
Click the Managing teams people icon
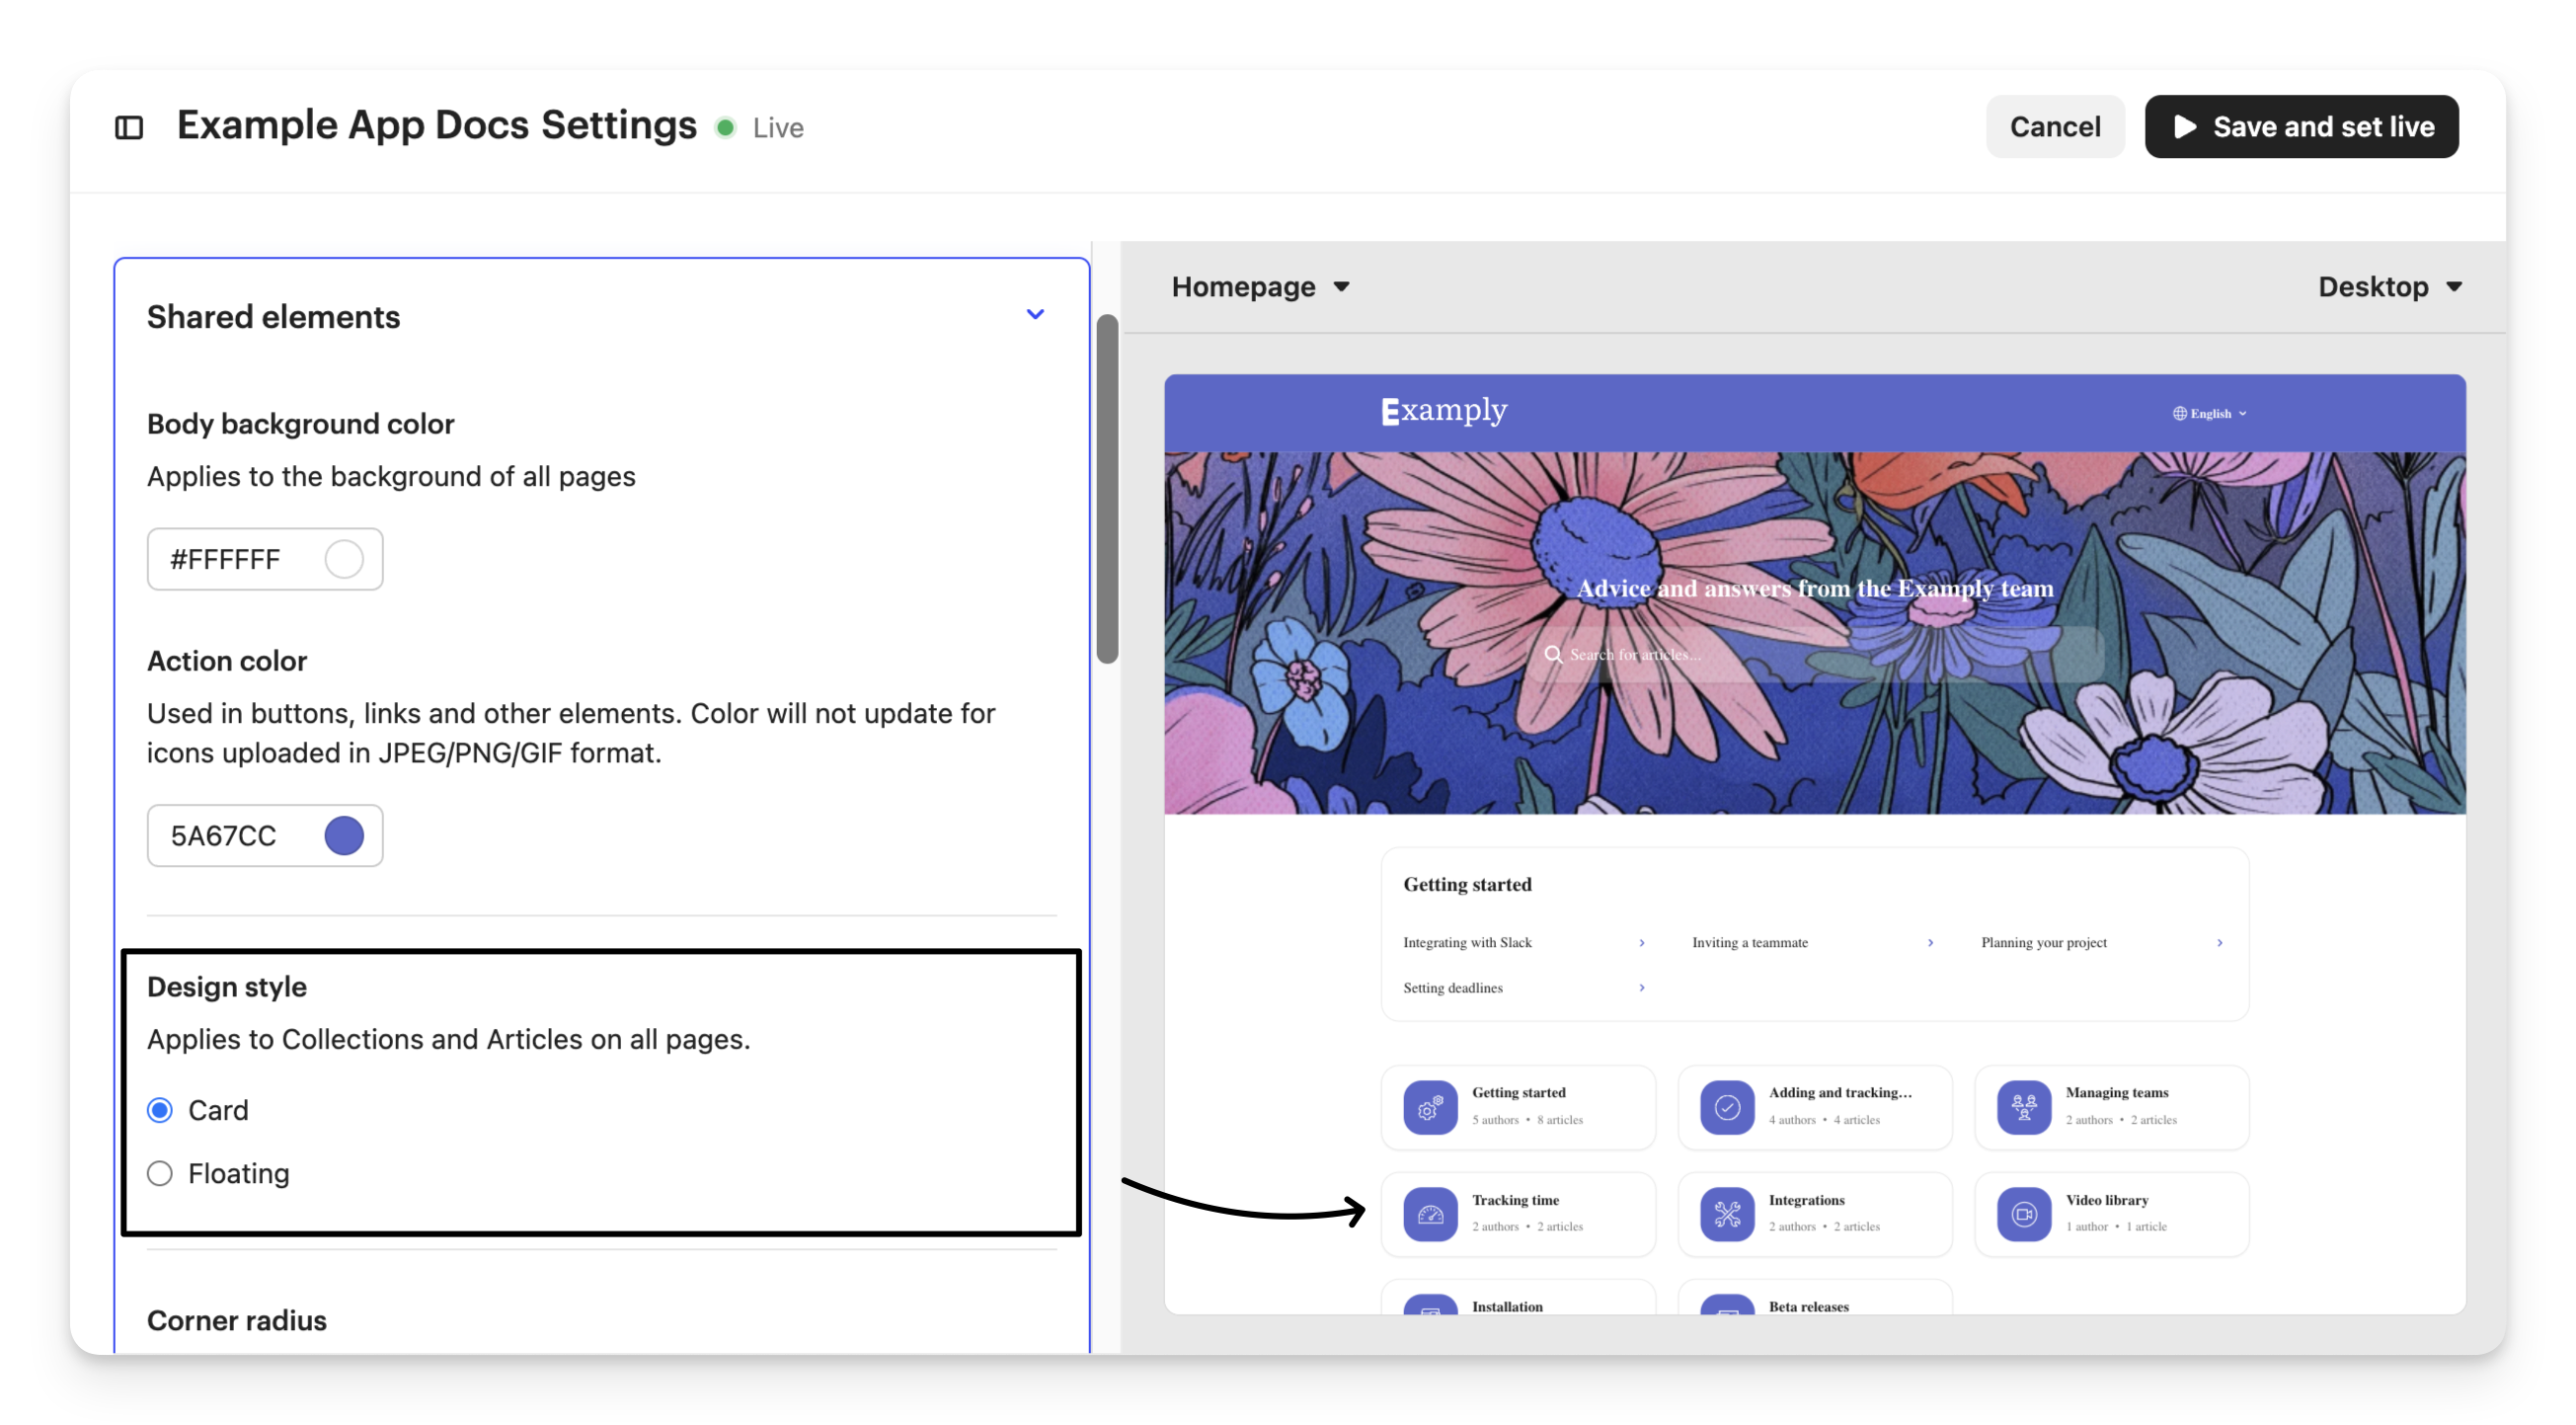tap(2023, 1107)
